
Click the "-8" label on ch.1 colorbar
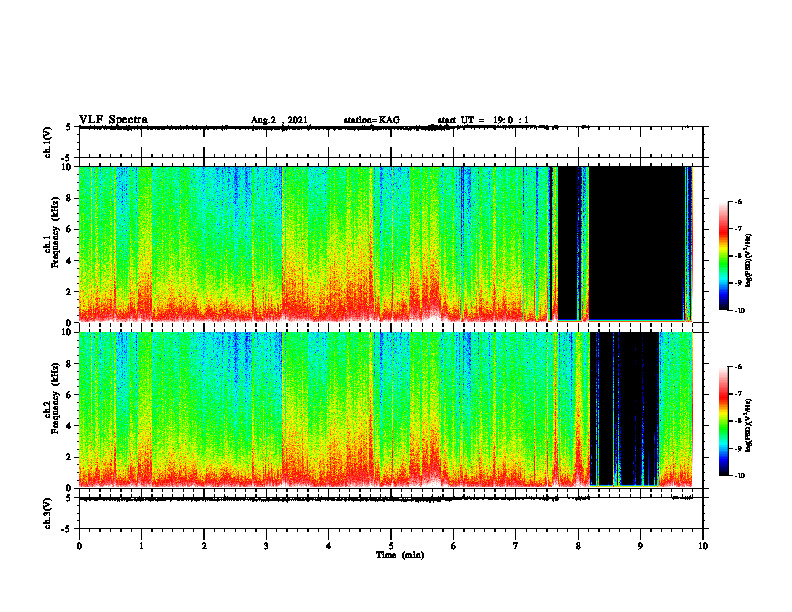click(x=738, y=256)
